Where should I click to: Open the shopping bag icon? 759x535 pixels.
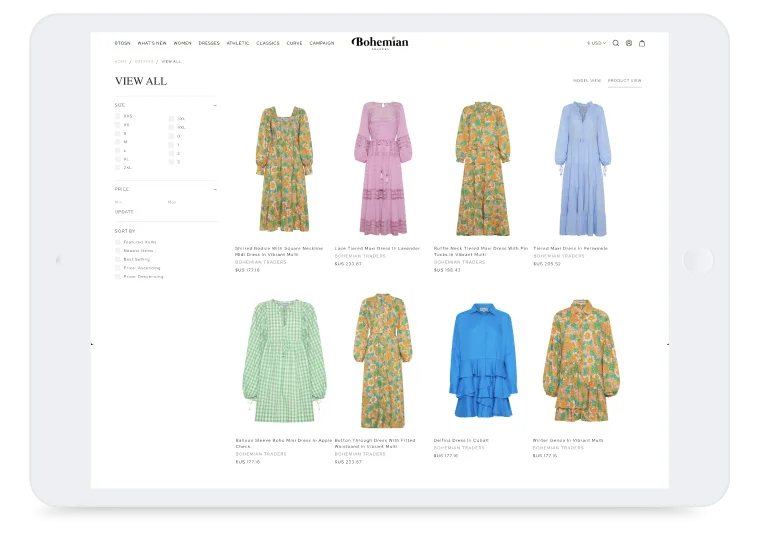642,43
